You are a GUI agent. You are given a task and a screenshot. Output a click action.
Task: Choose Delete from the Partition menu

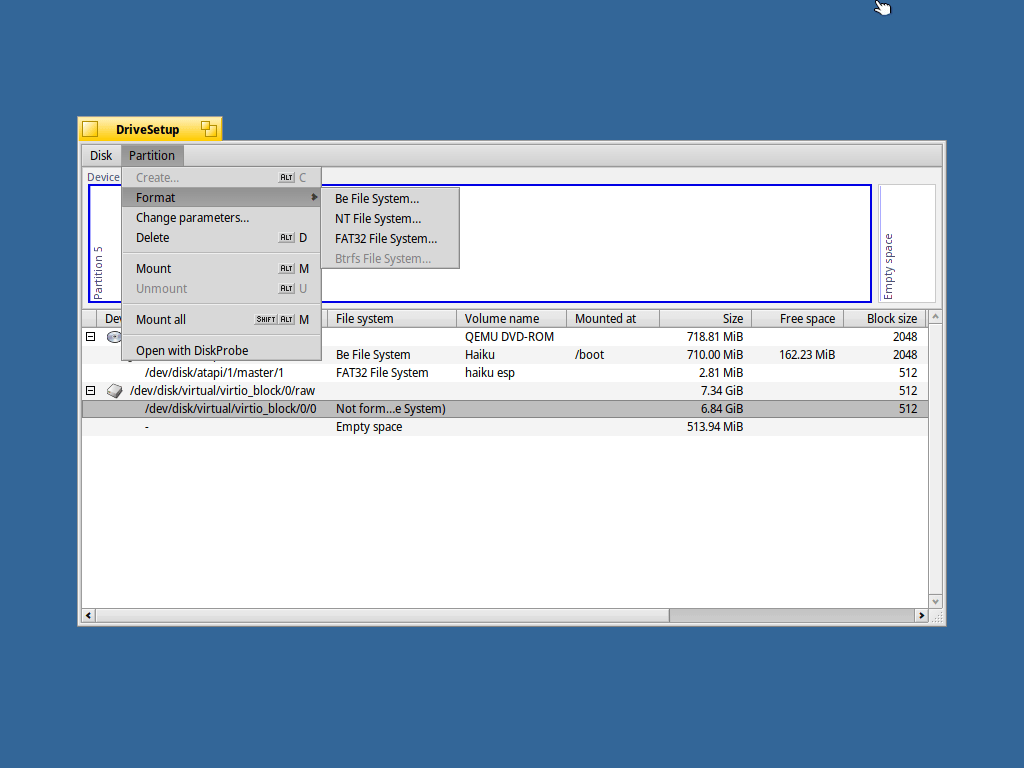coord(221,238)
